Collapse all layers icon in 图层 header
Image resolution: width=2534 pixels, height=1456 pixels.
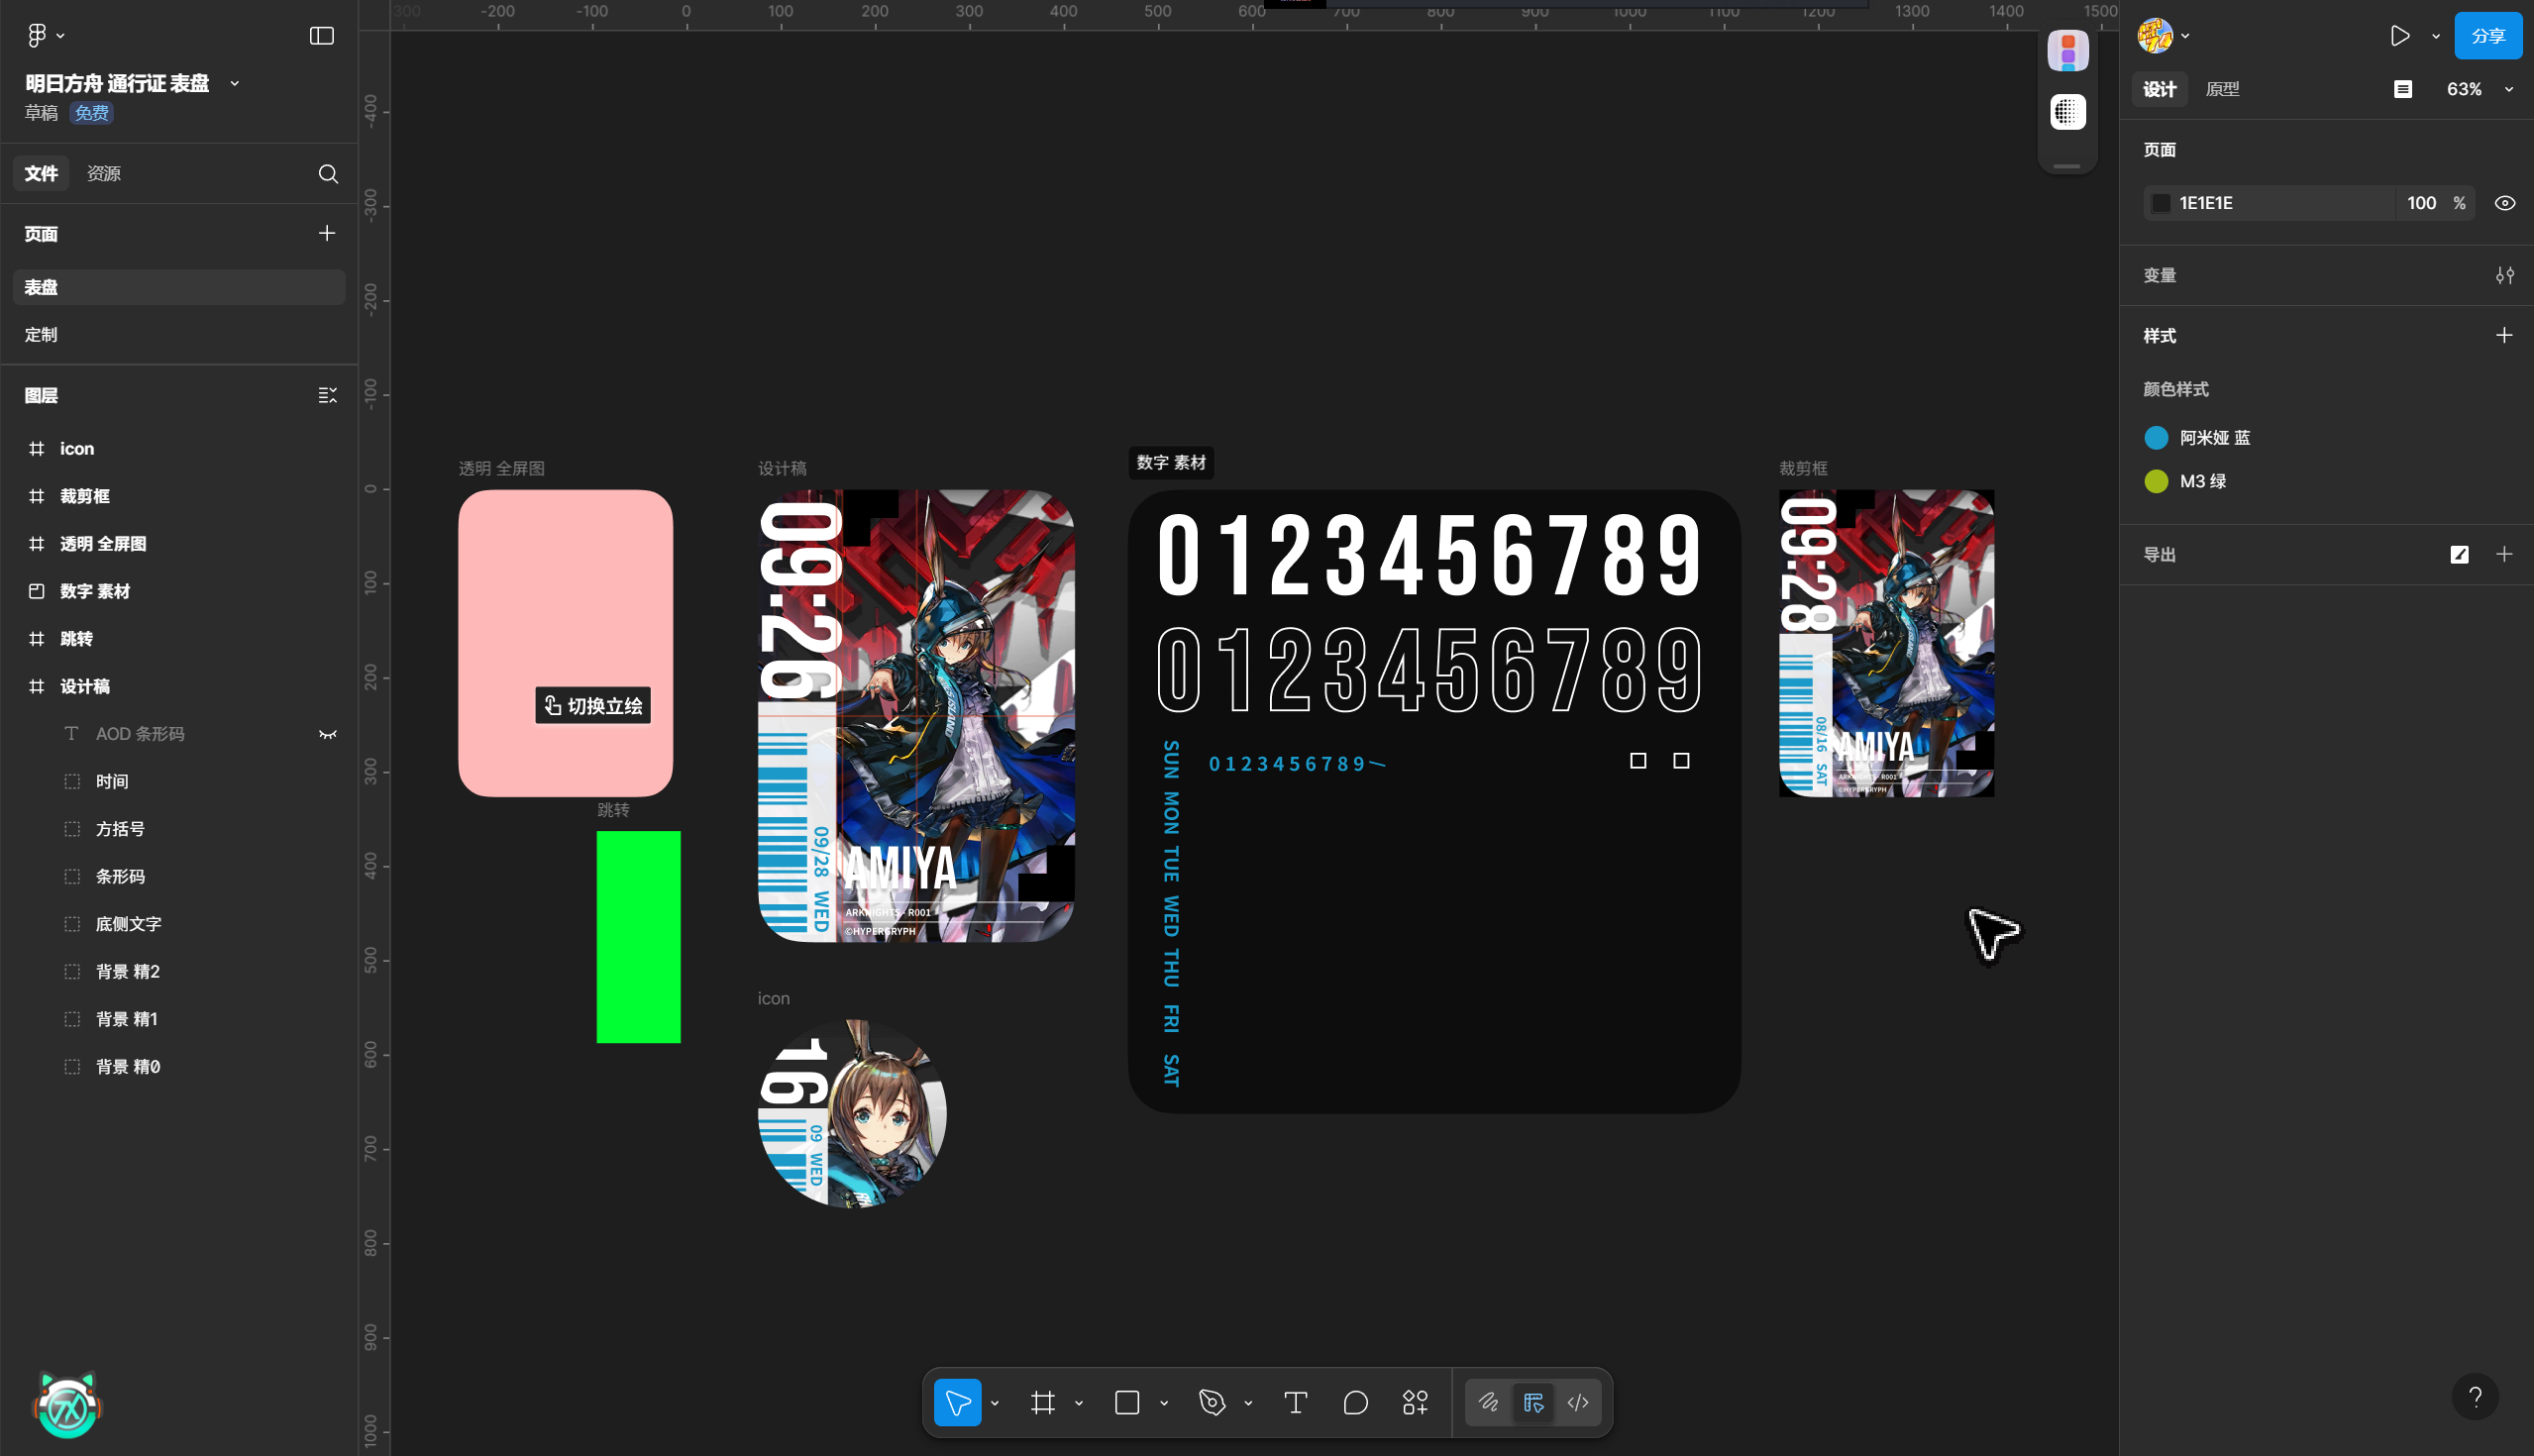tap(327, 396)
